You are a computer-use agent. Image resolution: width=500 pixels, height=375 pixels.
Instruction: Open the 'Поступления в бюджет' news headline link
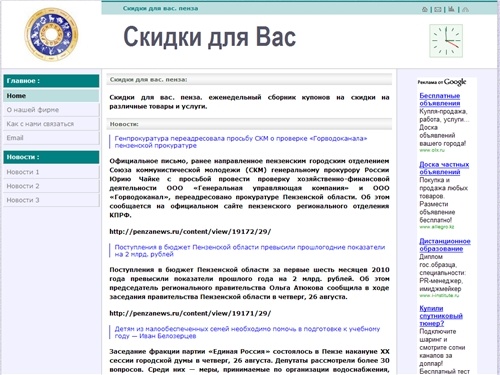click(x=250, y=251)
